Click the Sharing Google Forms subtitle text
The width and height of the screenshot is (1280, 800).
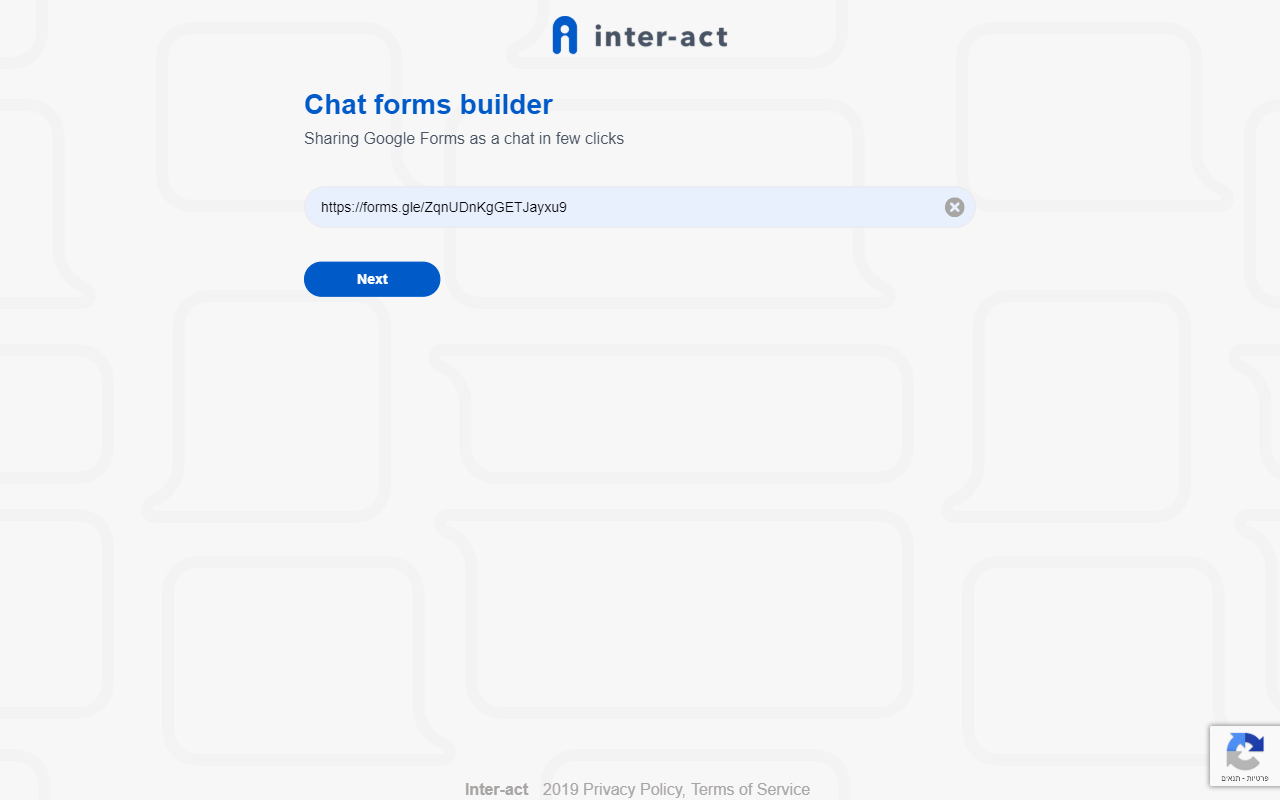464,139
